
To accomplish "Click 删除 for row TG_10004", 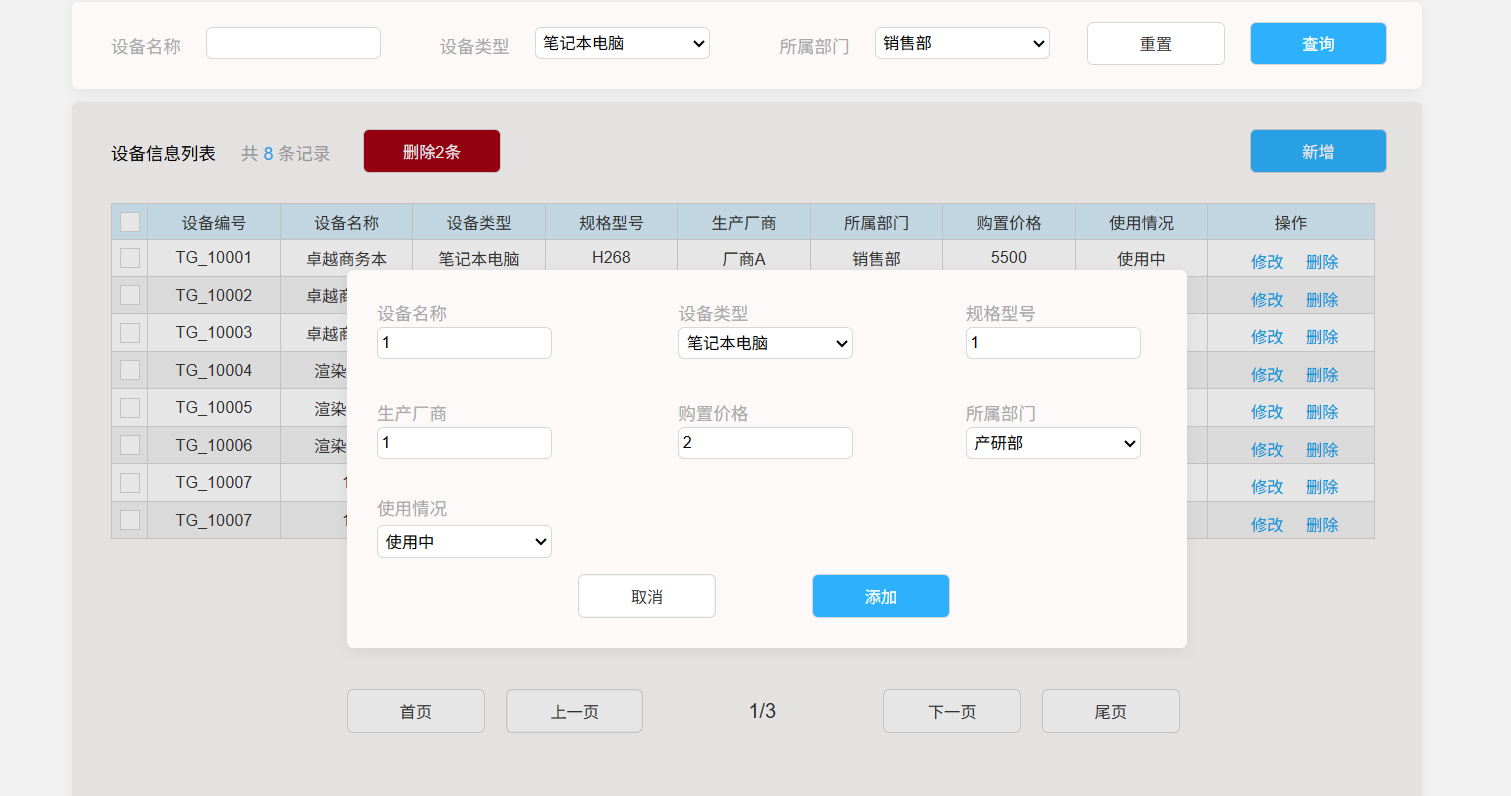I will 1322,374.
